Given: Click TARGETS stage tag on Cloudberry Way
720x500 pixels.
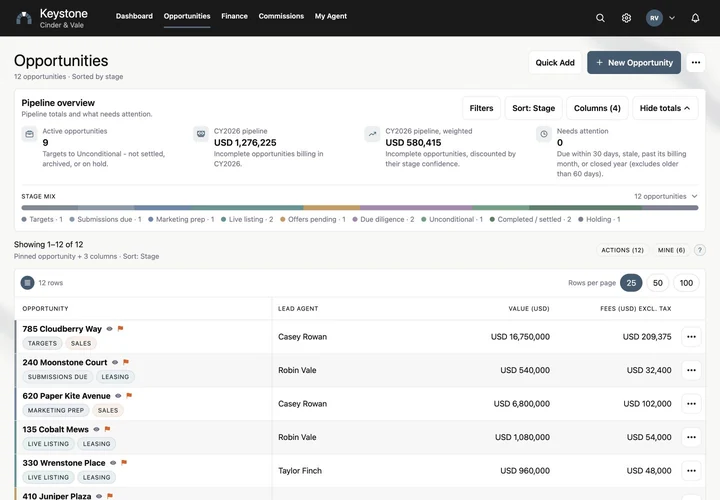Looking at the screenshot, I should pyautogui.click(x=42, y=343).
